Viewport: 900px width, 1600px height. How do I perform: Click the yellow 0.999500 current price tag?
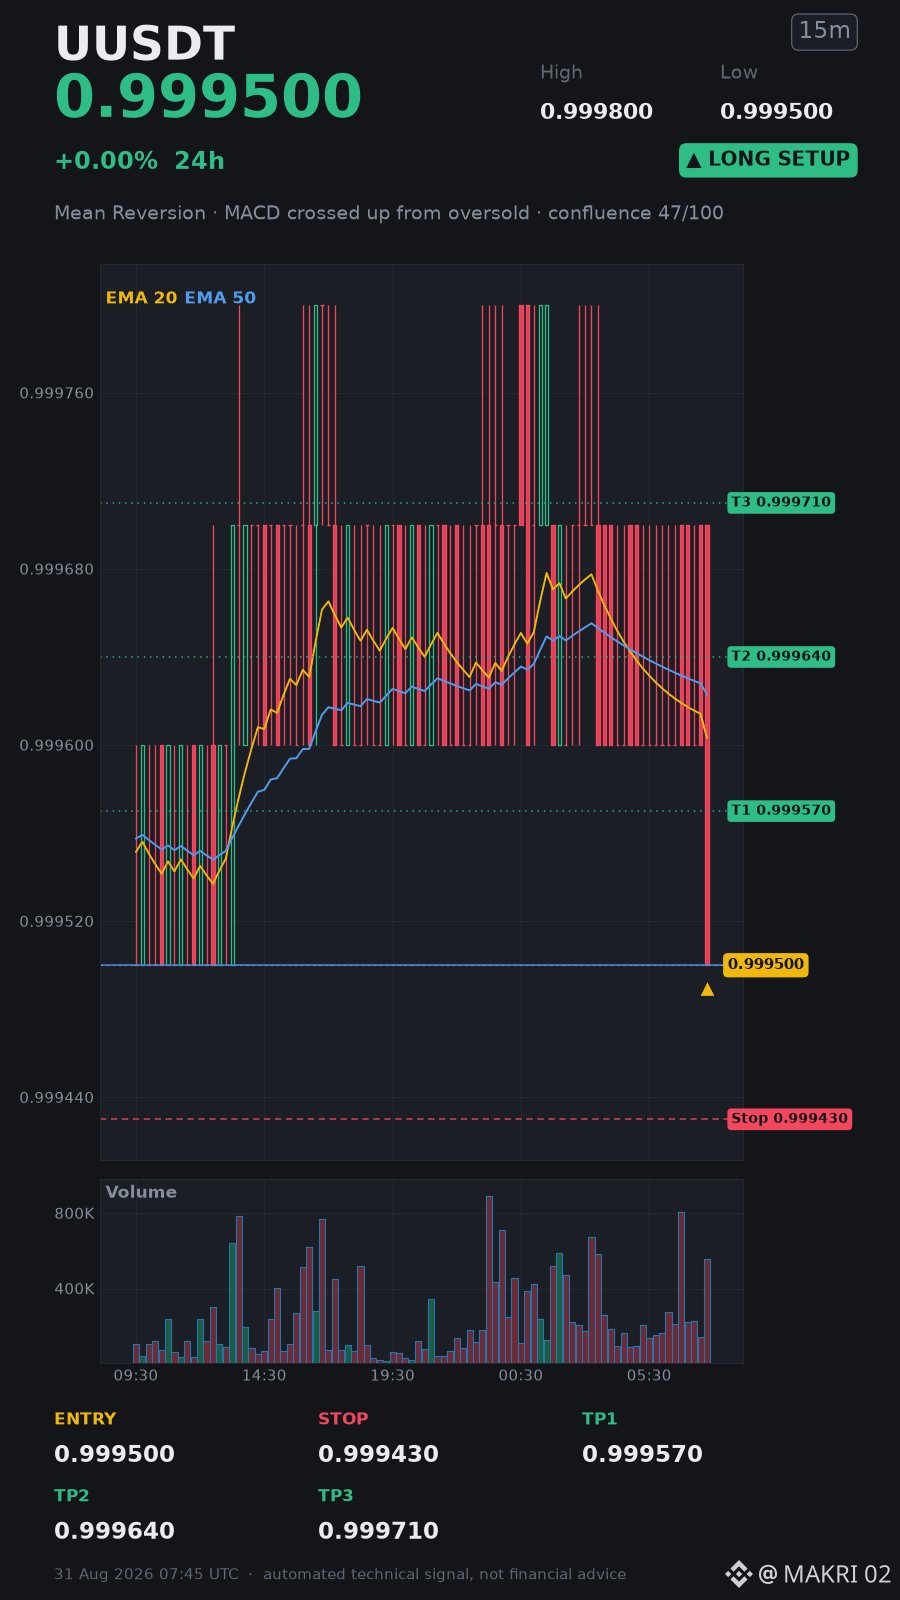pyautogui.click(x=766, y=964)
